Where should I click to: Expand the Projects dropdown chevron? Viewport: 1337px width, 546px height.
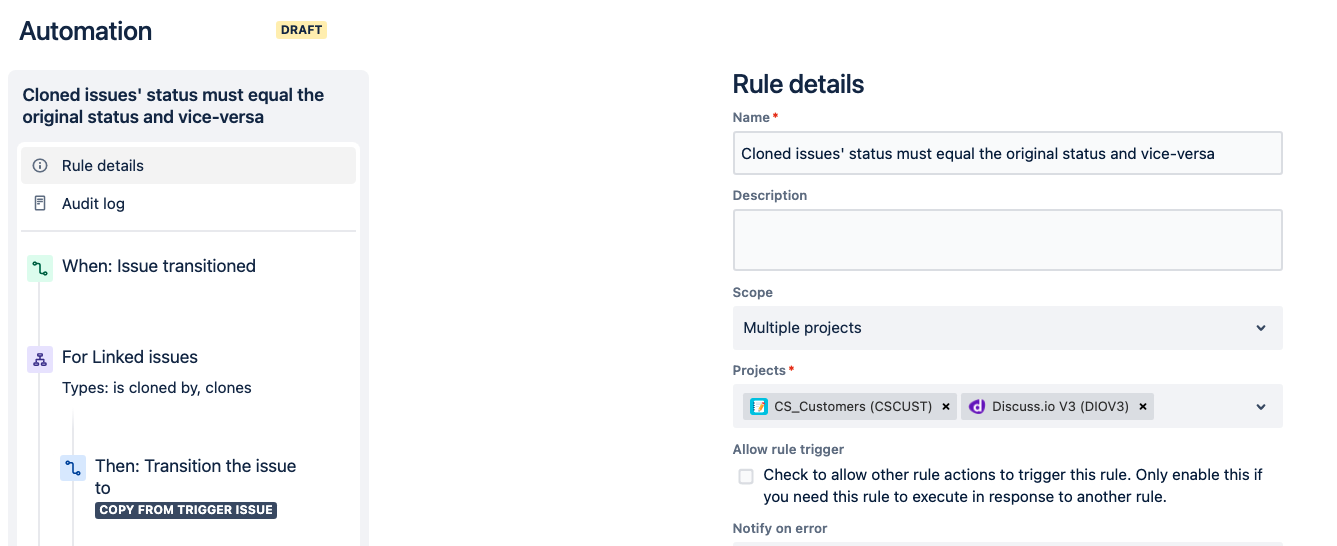coord(1261,407)
